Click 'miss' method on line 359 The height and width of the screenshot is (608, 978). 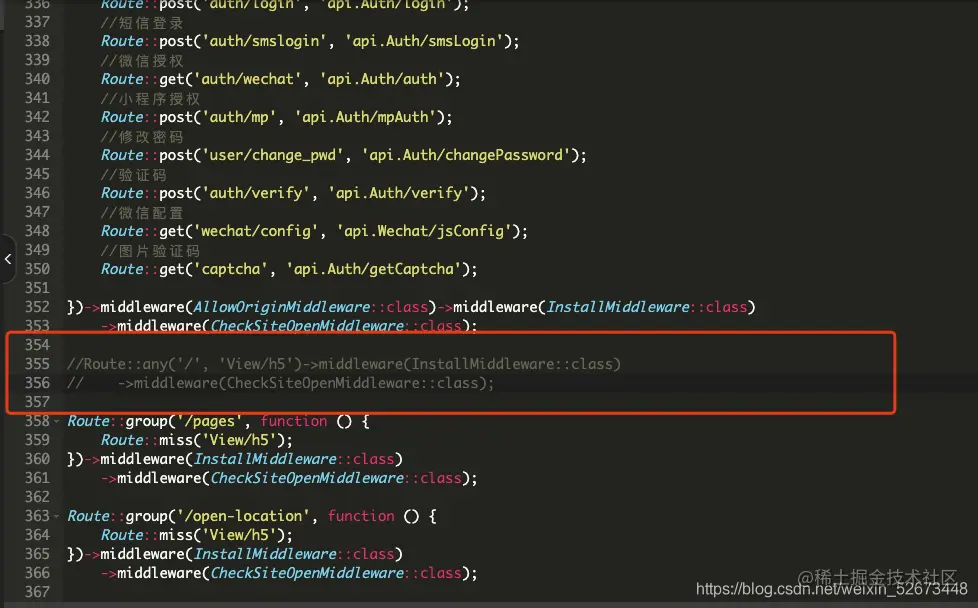(x=176, y=440)
